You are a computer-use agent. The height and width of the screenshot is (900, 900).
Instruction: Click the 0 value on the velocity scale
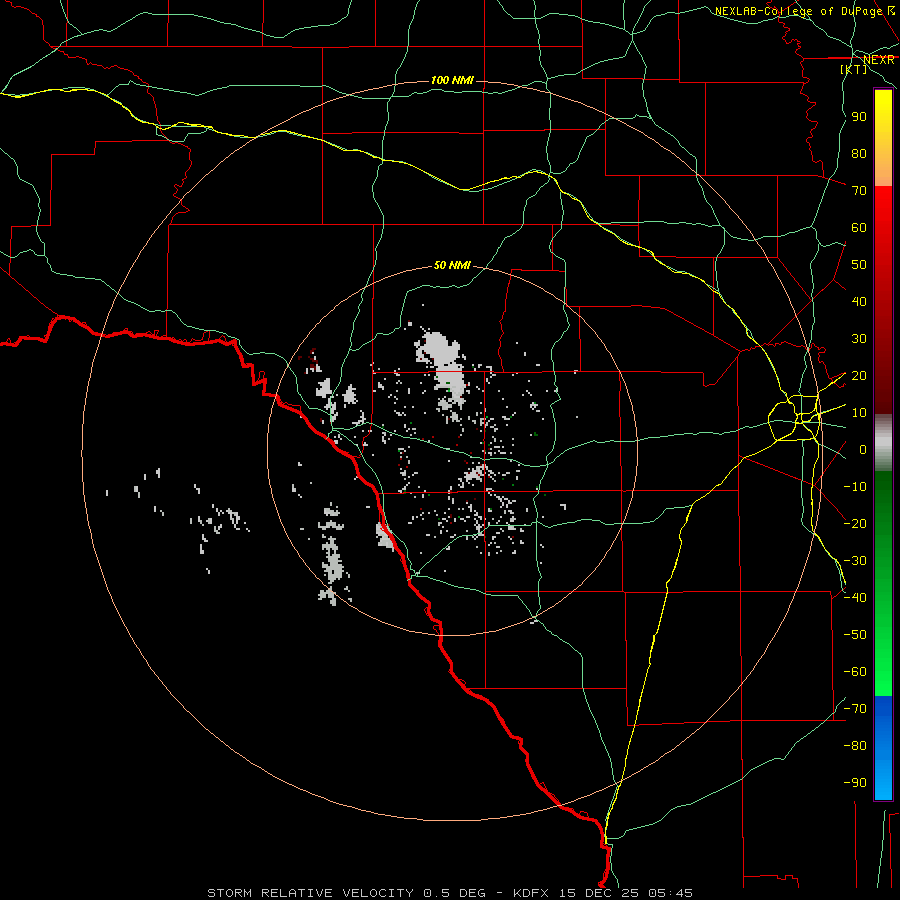(863, 449)
